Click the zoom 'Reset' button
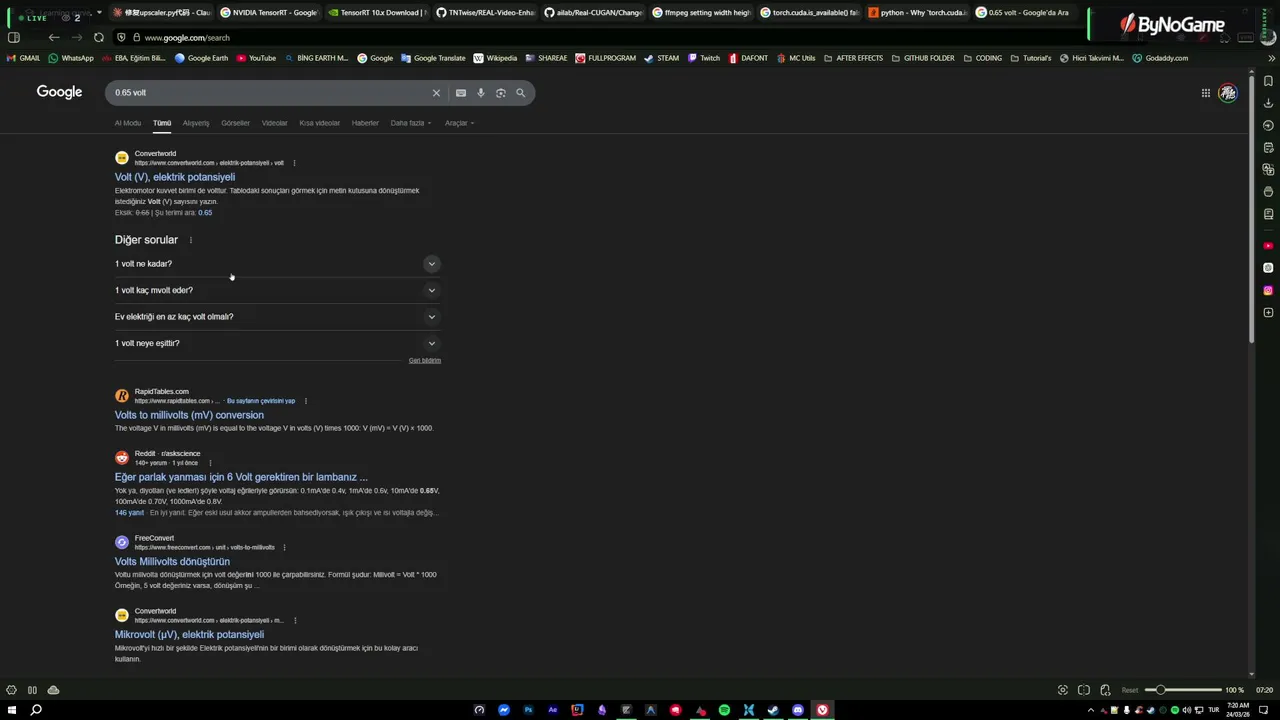 tap(1130, 690)
